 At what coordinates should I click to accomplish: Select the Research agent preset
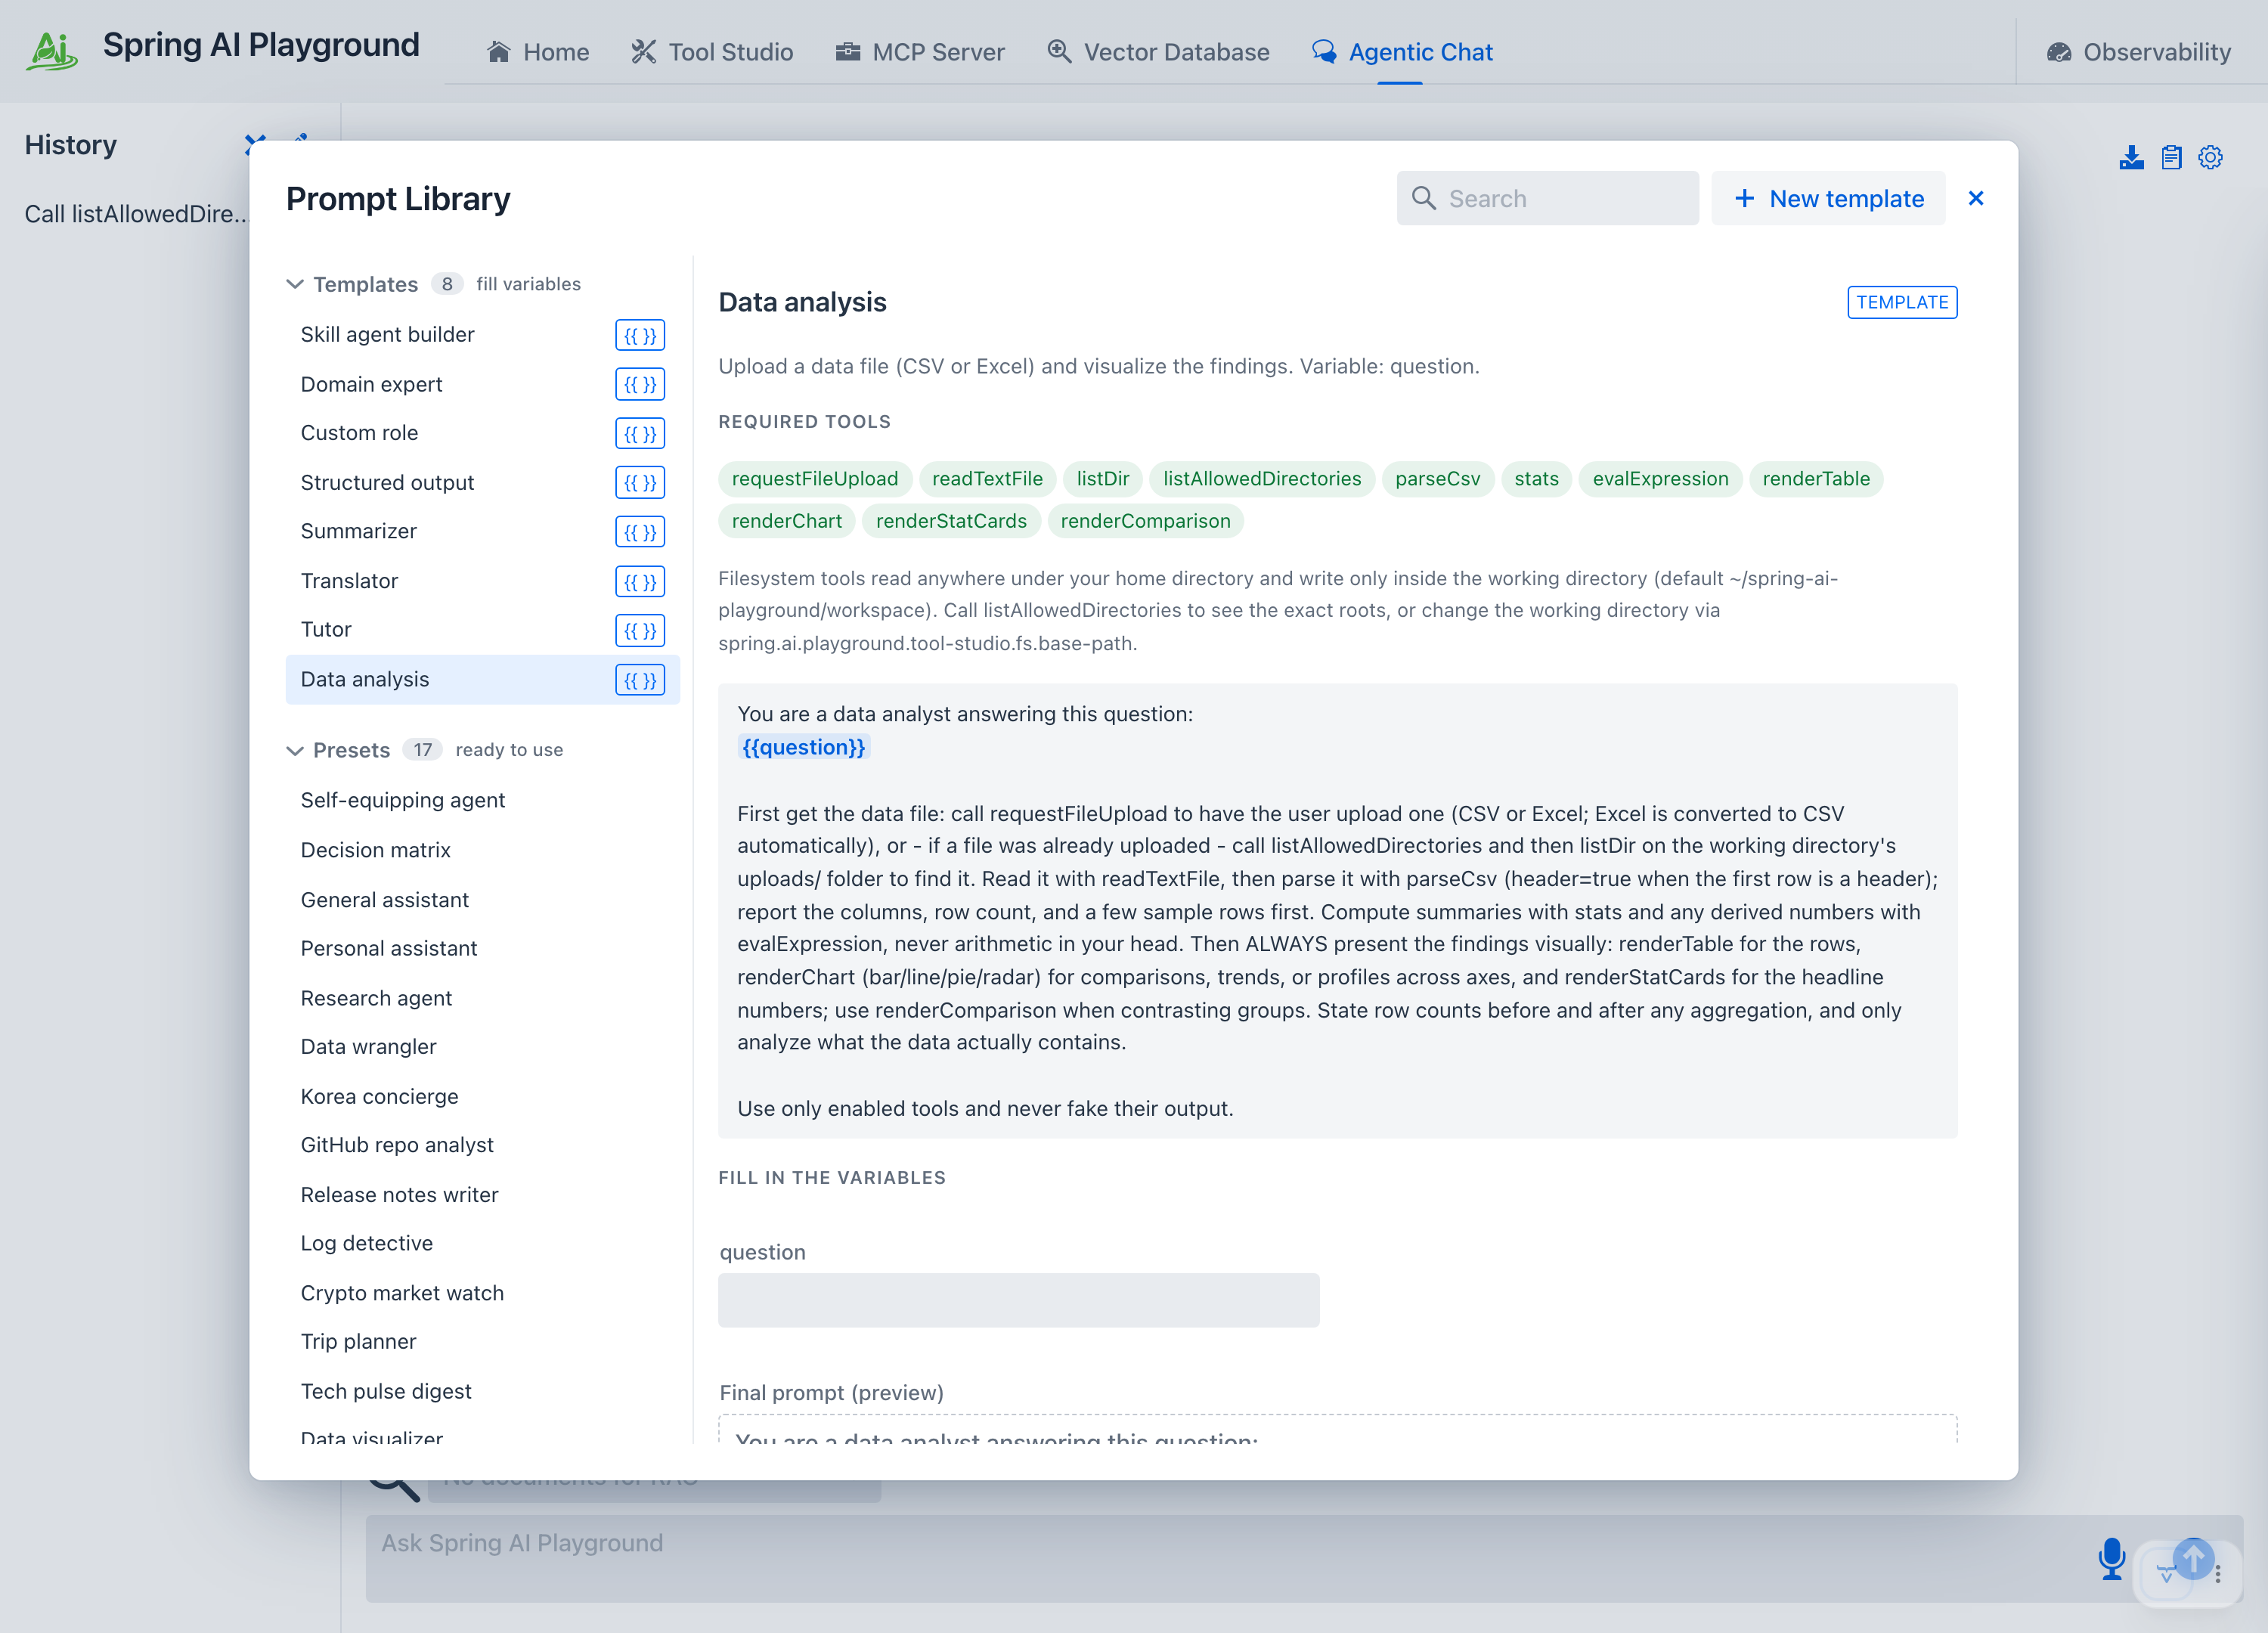pyautogui.click(x=482, y=998)
